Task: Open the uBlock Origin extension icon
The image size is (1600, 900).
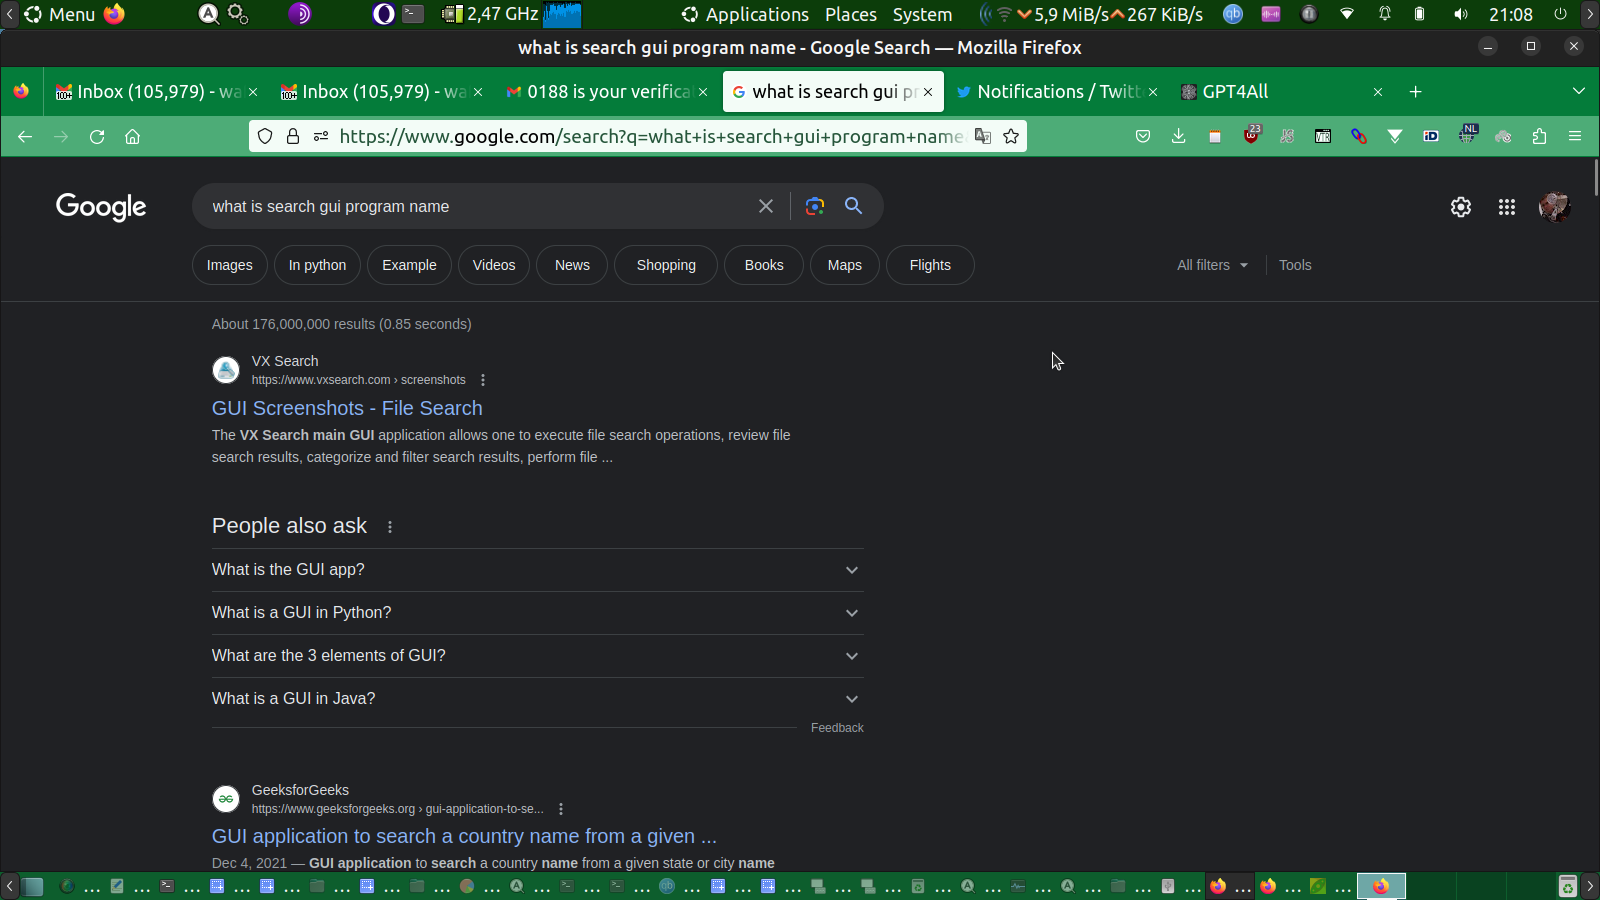Action: click(x=1251, y=135)
